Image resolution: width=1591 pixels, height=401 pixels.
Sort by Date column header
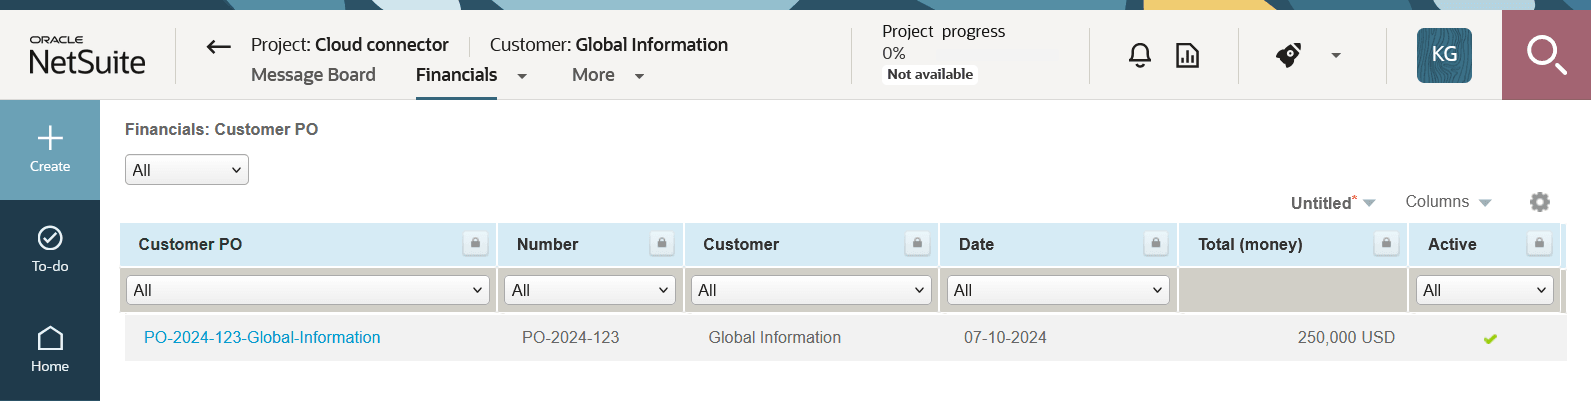(976, 244)
